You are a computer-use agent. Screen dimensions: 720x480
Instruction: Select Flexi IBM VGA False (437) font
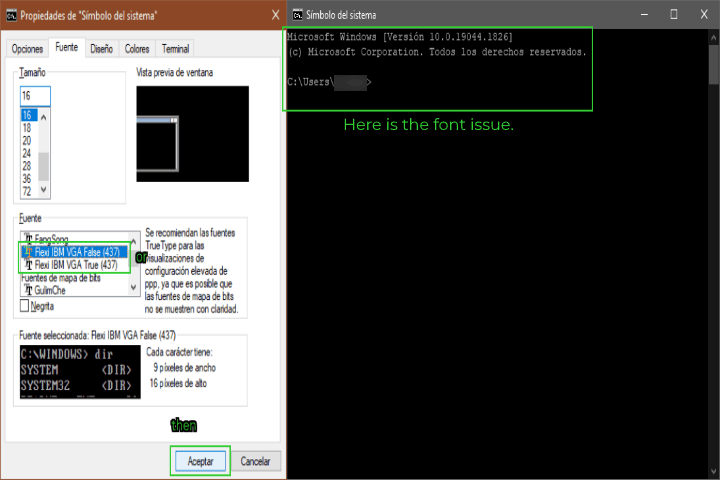(74, 252)
